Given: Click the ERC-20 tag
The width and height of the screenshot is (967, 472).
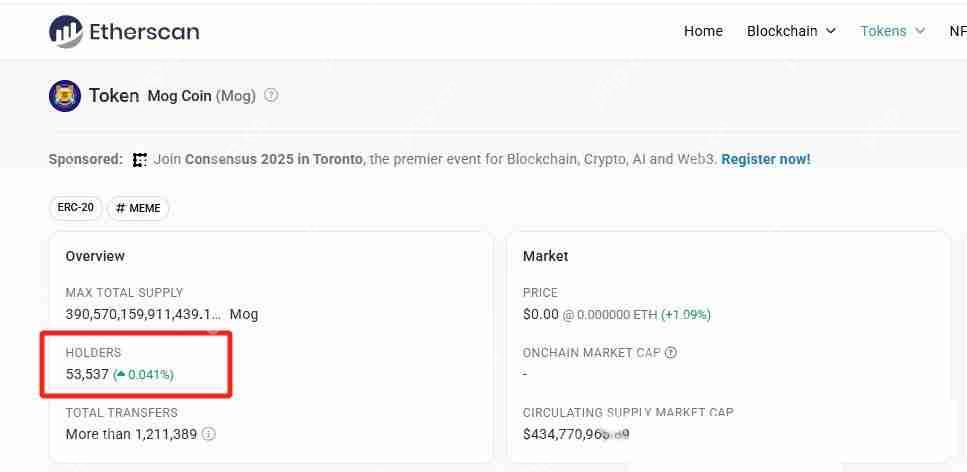Looking at the screenshot, I should click(75, 208).
